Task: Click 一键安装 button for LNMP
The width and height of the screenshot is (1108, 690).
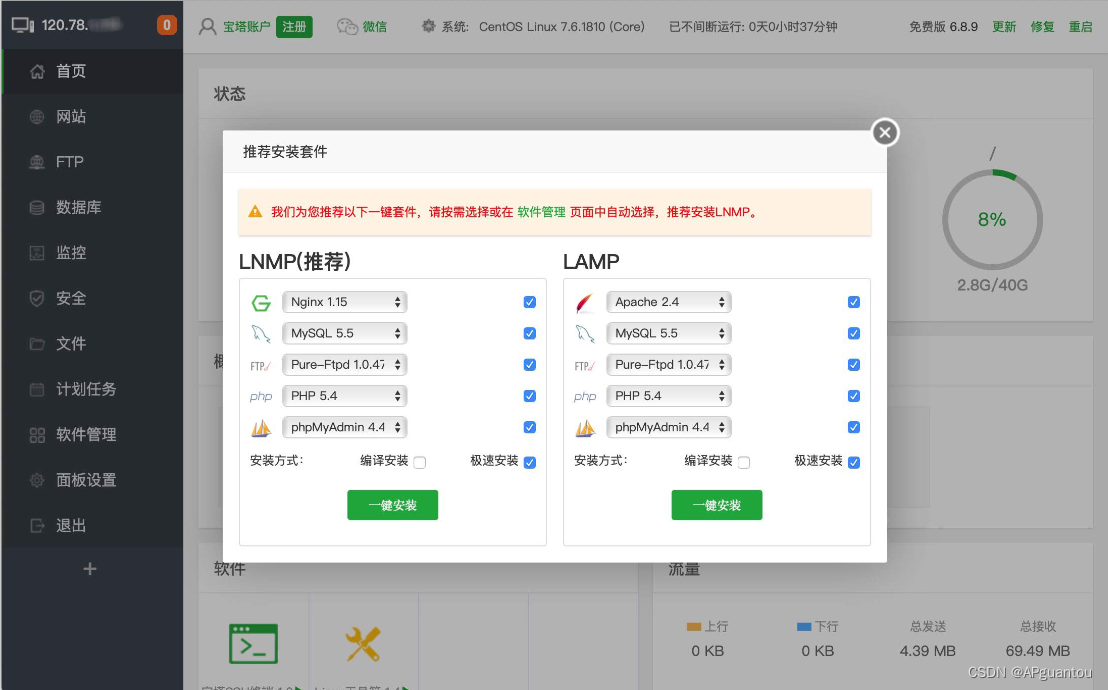Action: pos(392,505)
